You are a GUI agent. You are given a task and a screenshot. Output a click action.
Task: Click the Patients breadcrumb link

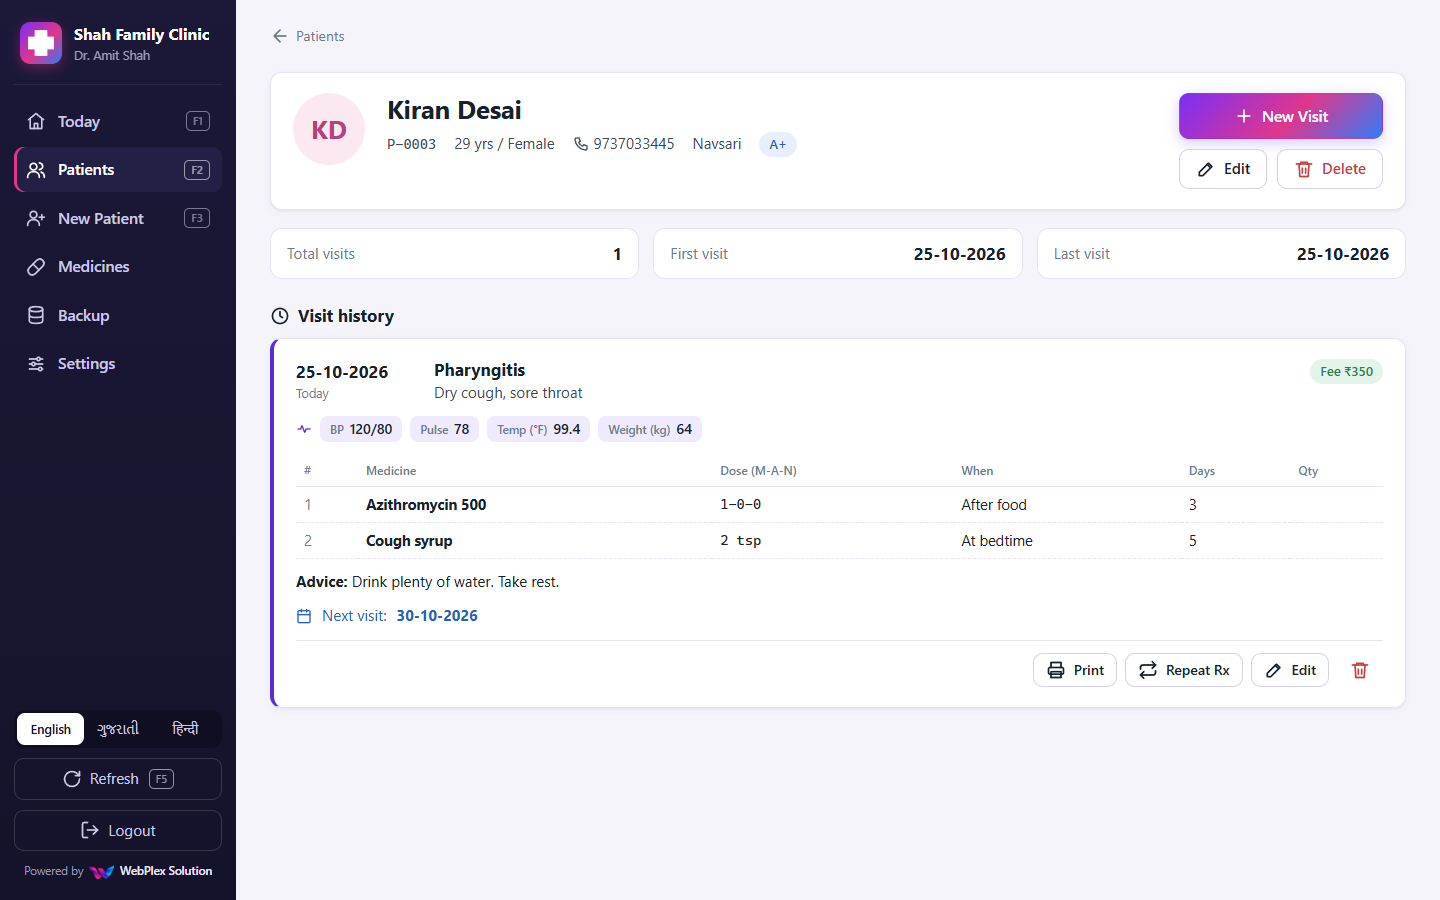pyautogui.click(x=320, y=36)
